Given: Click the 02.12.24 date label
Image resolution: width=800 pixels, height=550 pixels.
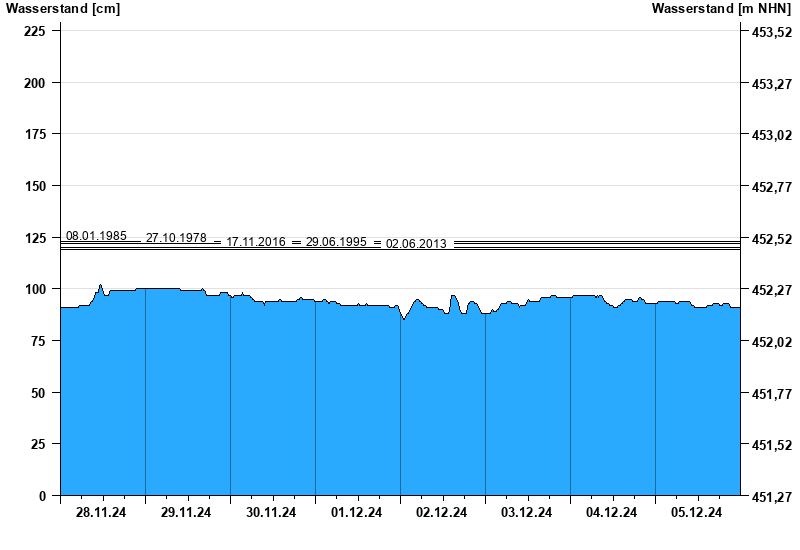Looking at the screenshot, I should click(442, 513).
